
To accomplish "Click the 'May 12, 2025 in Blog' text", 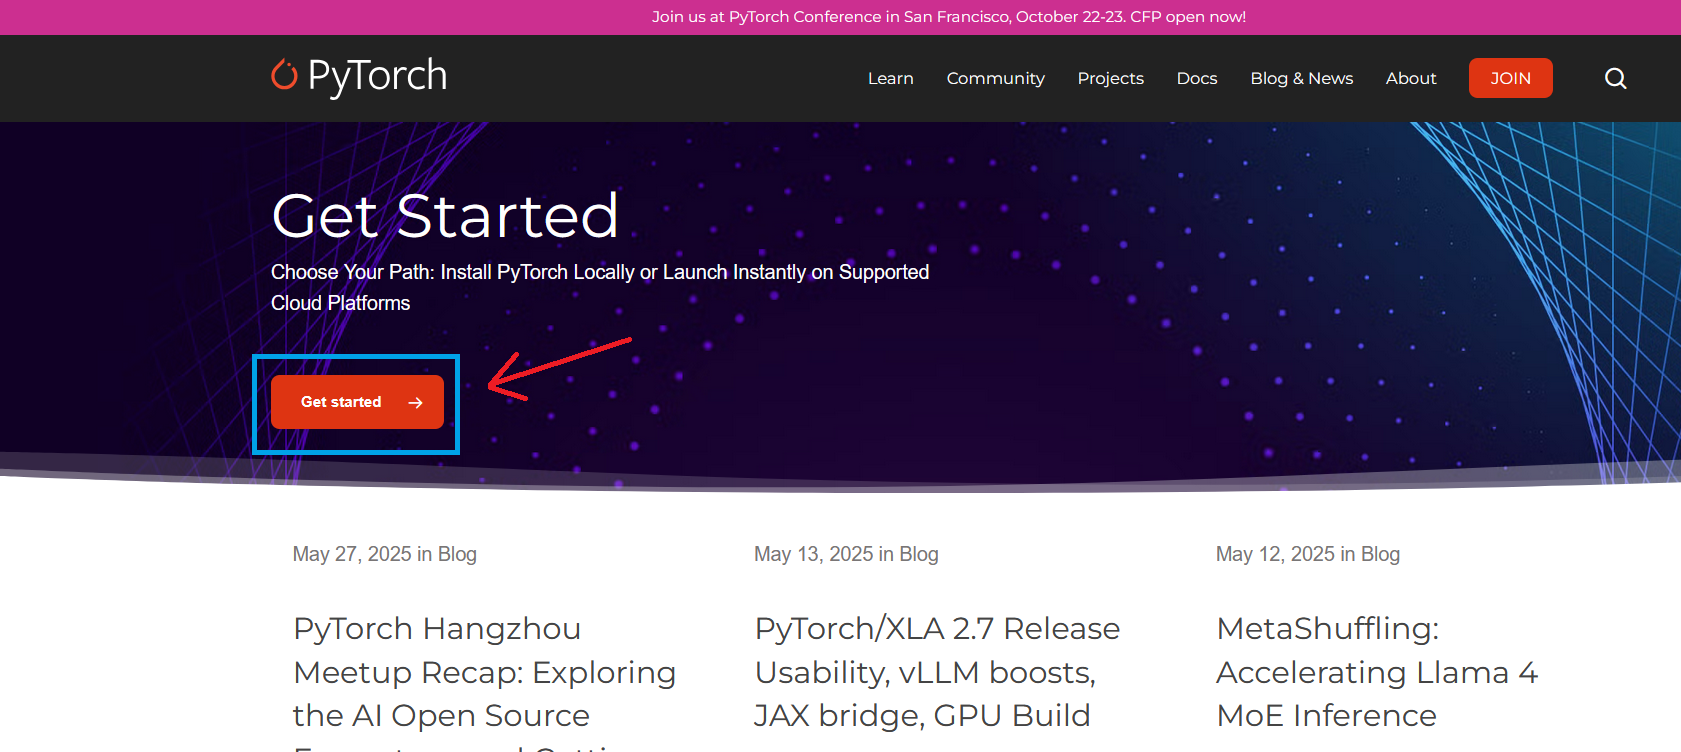I will pyautogui.click(x=1307, y=554).
